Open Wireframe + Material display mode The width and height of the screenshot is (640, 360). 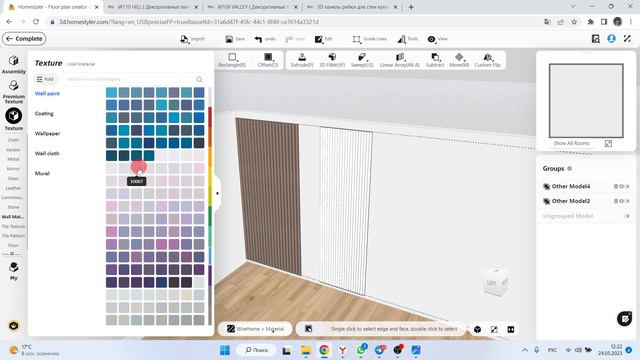click(x=256, y=329)
